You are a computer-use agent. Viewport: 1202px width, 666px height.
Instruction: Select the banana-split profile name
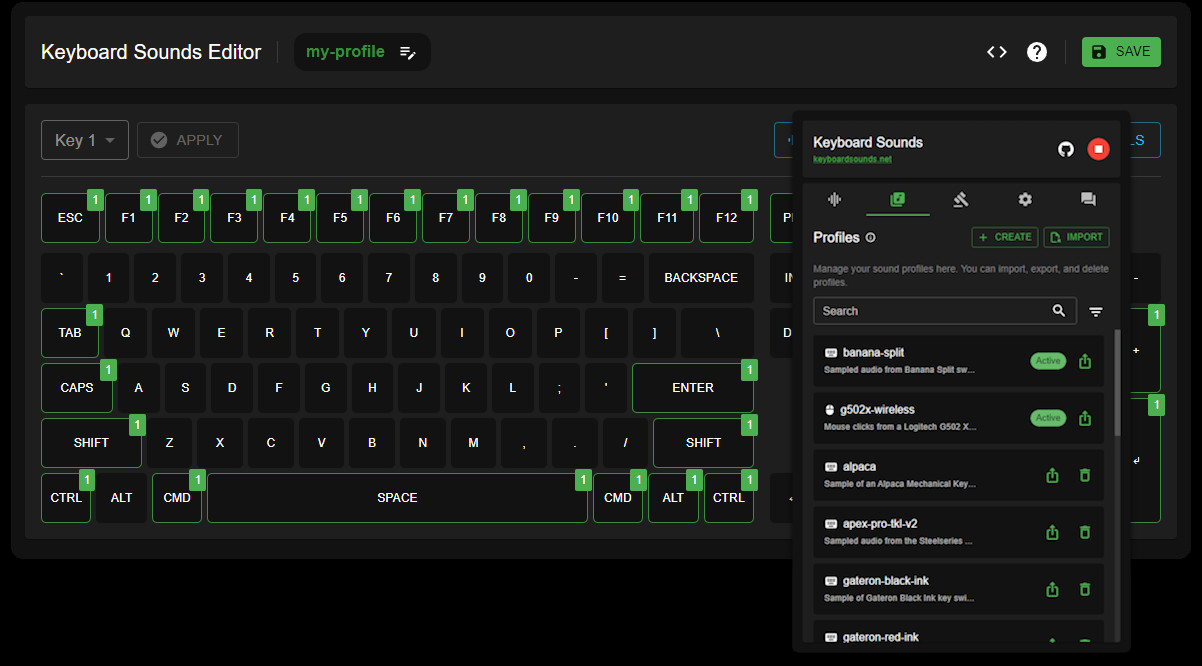tap(873, 353)
